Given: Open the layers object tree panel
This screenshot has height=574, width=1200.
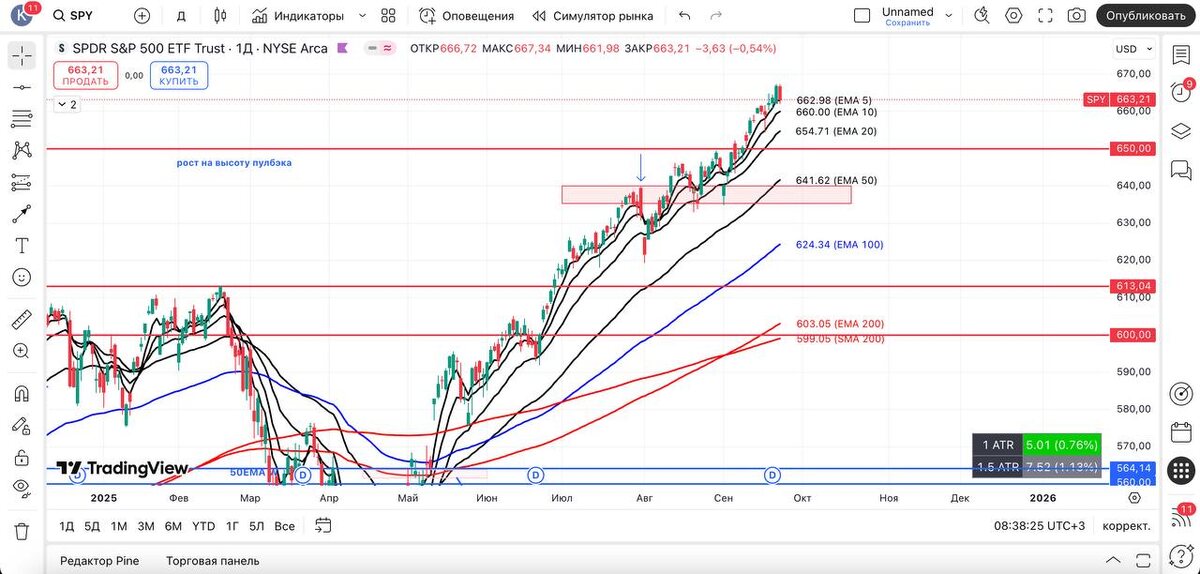Looking at the screenshot, I should [1182, 130].
